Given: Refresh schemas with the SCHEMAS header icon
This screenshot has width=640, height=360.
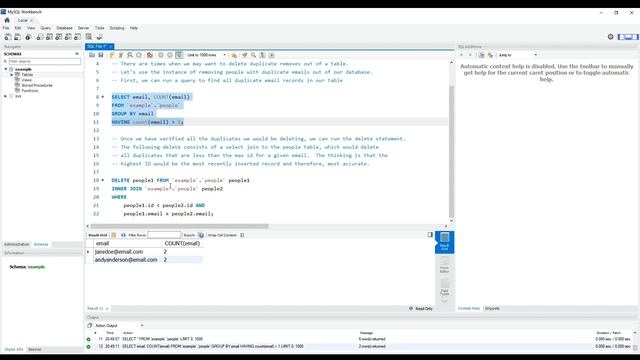Looking at the screenshot, I should pyautogui.click(x=77, y=54).
